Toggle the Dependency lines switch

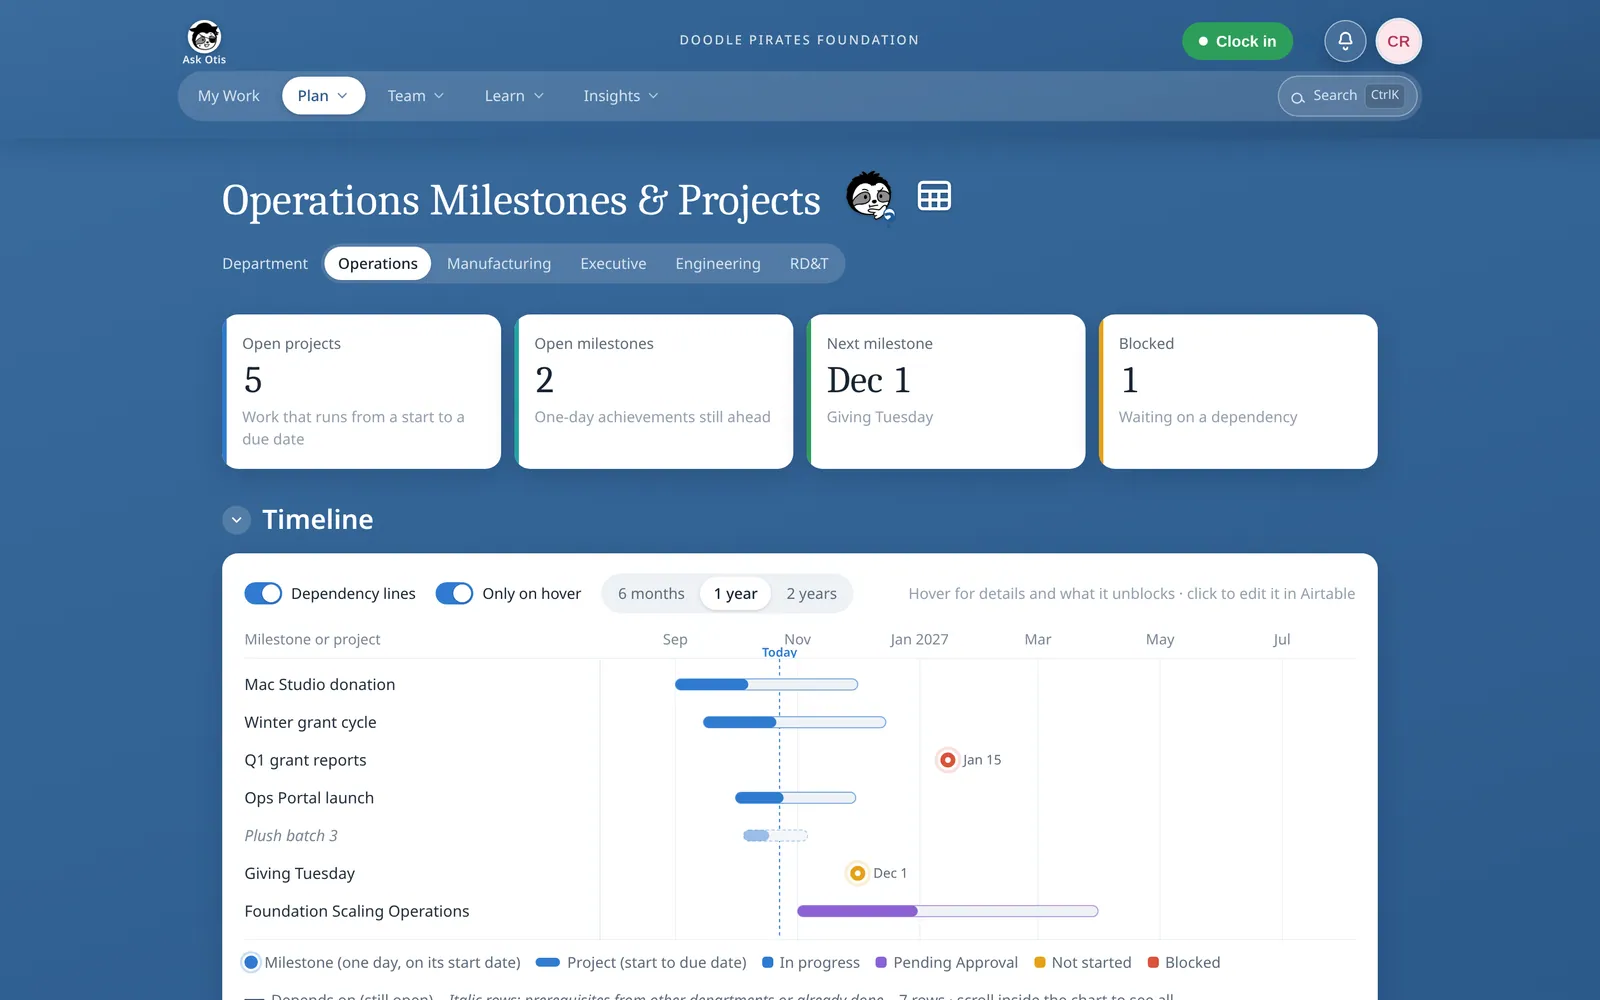click(x=263, y=593)
